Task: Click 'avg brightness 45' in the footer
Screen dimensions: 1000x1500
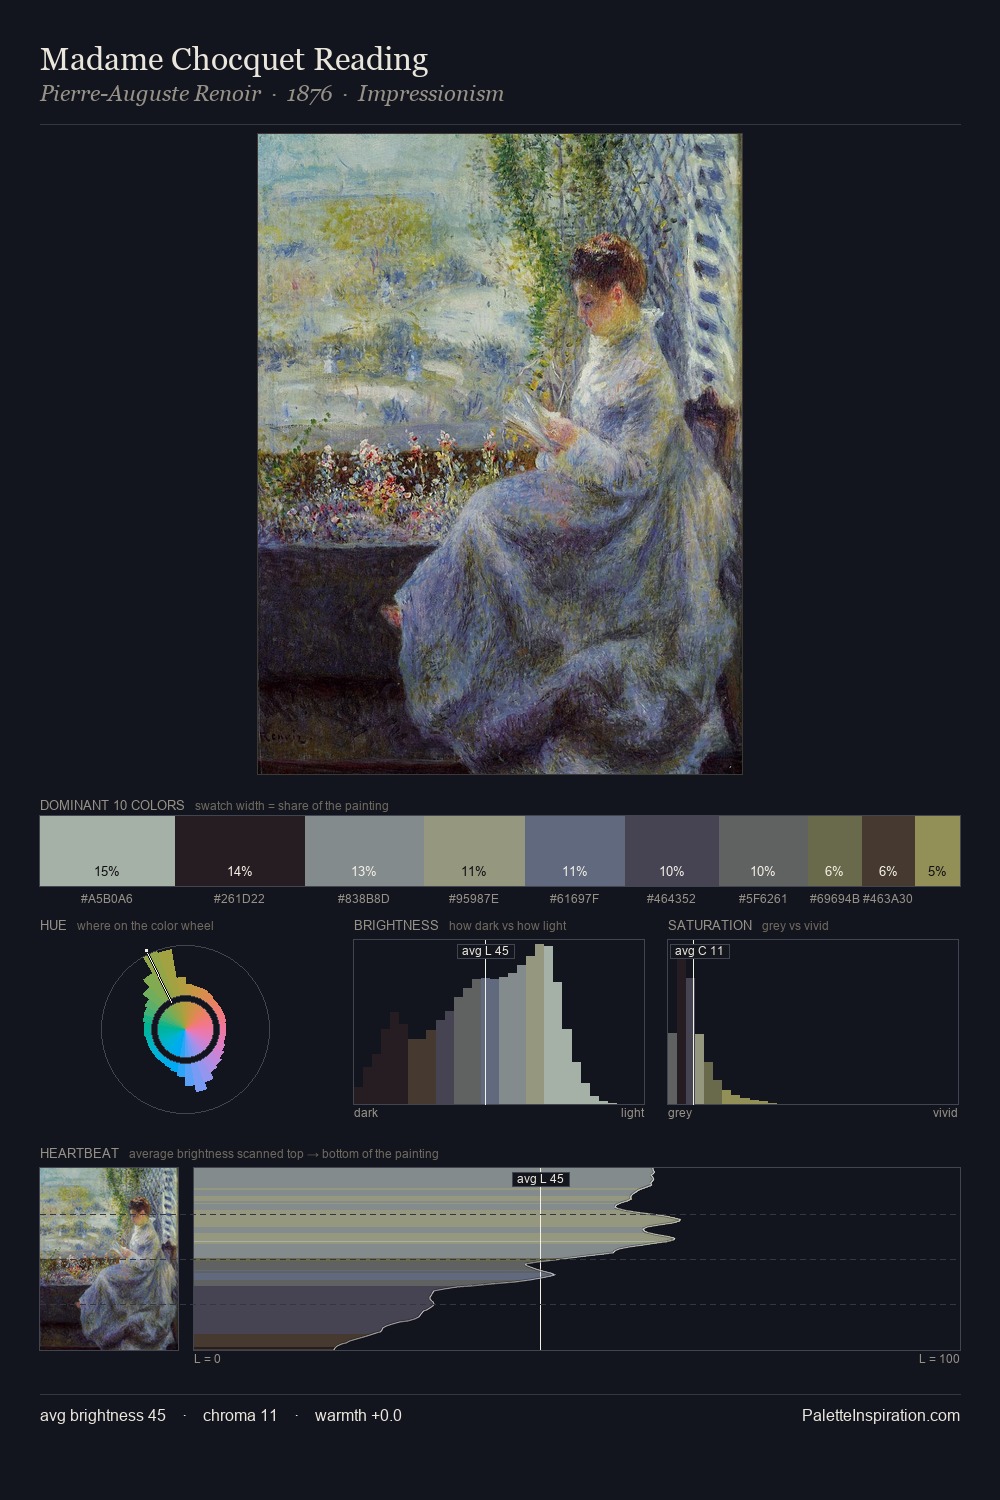Action: (x=103, y=1415)
